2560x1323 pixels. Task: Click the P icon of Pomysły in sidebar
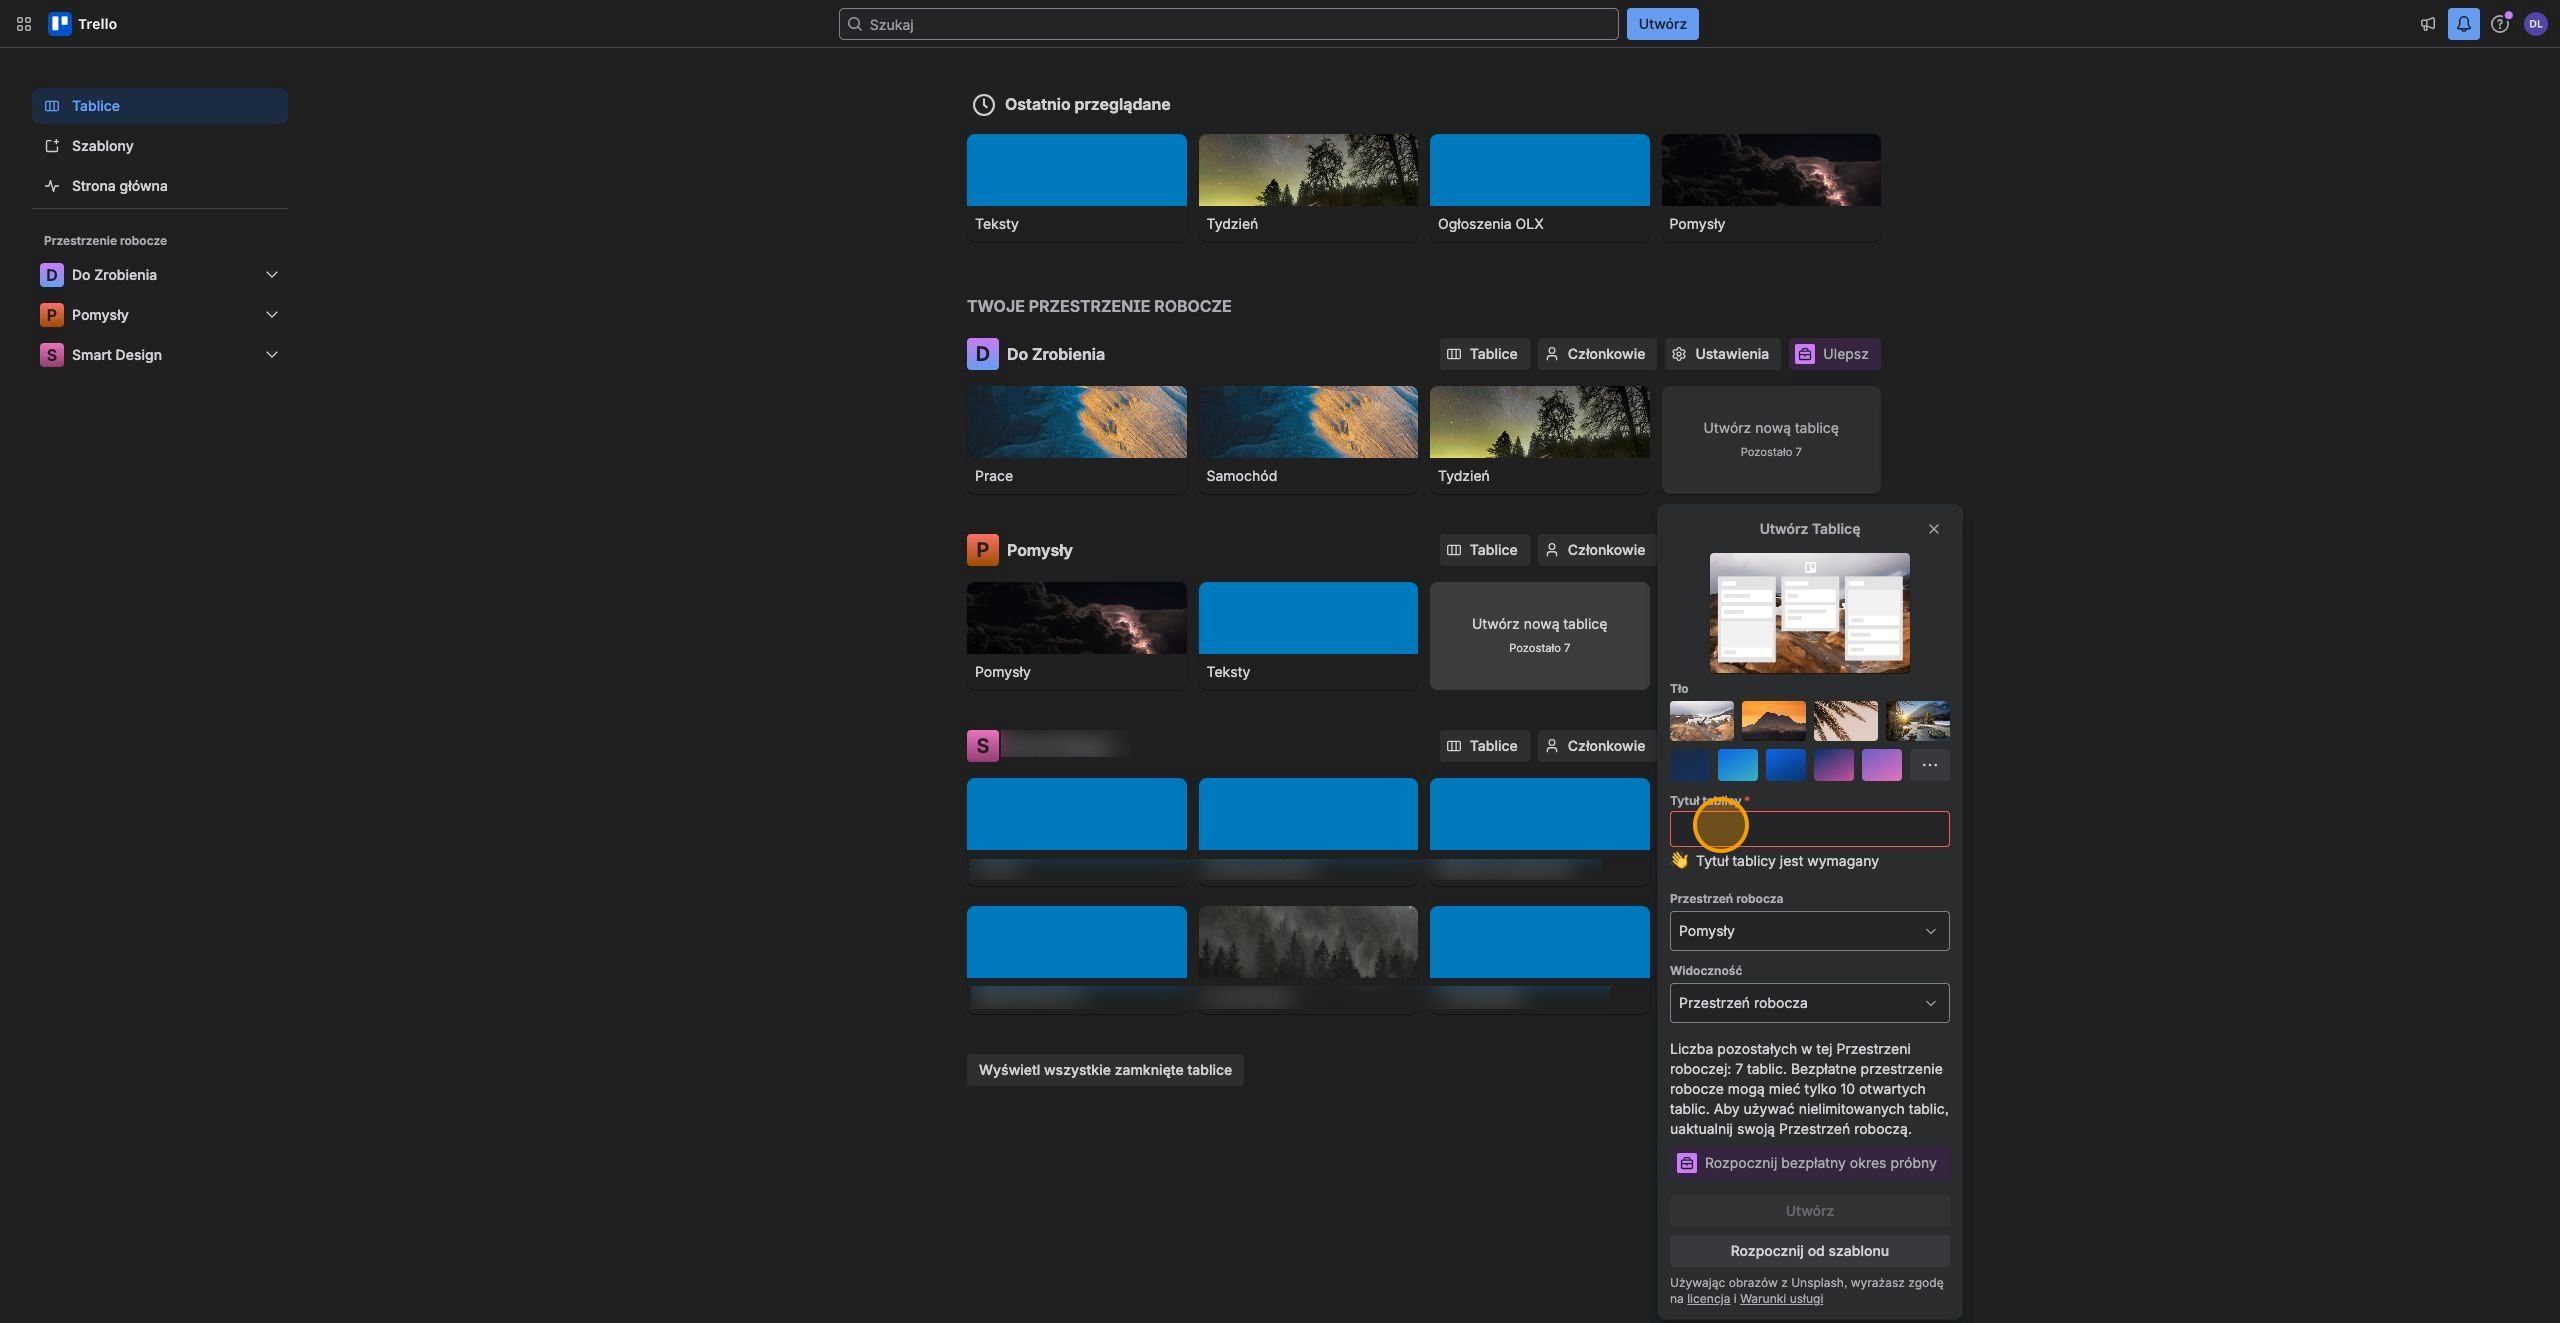(51, 315)
